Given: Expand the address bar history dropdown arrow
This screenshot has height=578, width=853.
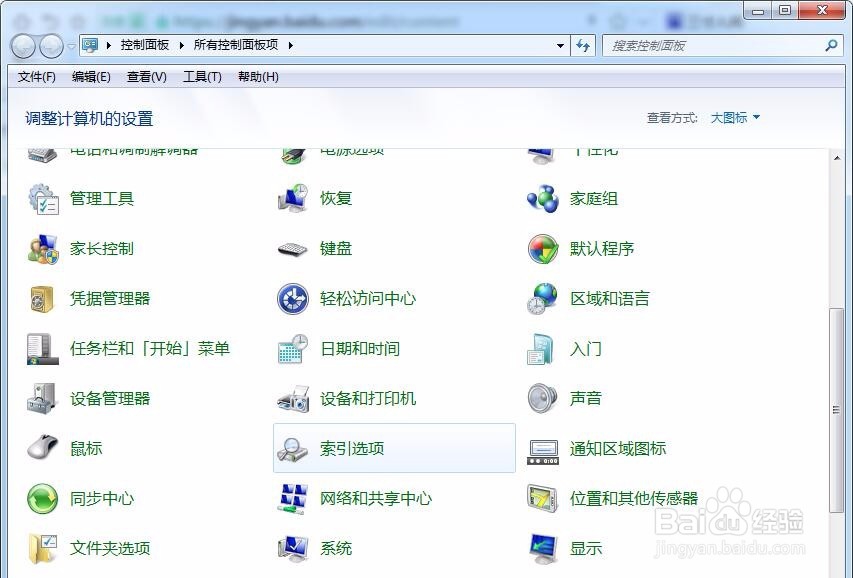Looking at the screenshot, I should tap(560, 46).
